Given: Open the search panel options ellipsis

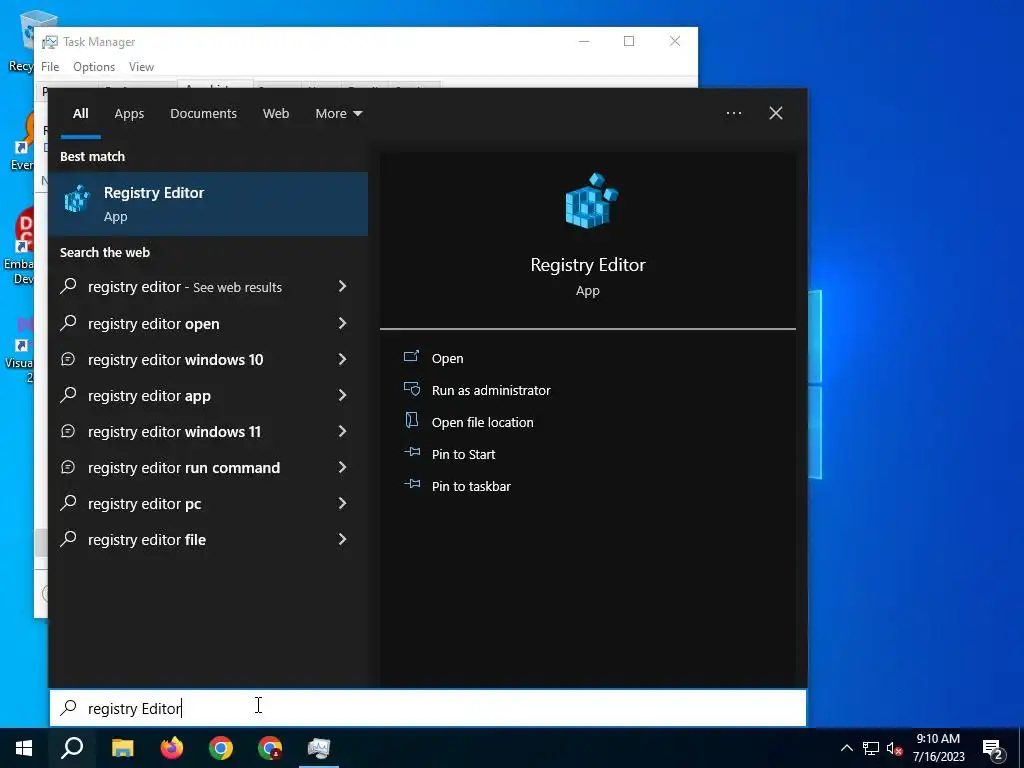Looking at the screenshot, I should 733,113.
